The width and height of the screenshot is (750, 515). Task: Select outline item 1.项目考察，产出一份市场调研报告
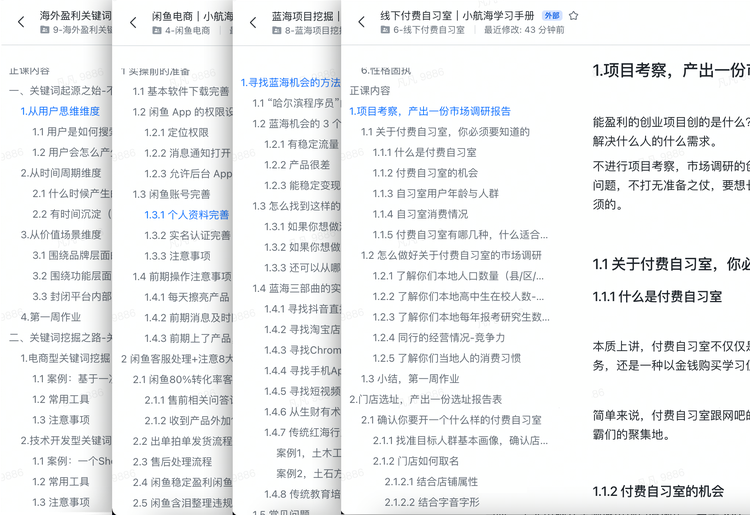tap(430, 111)
